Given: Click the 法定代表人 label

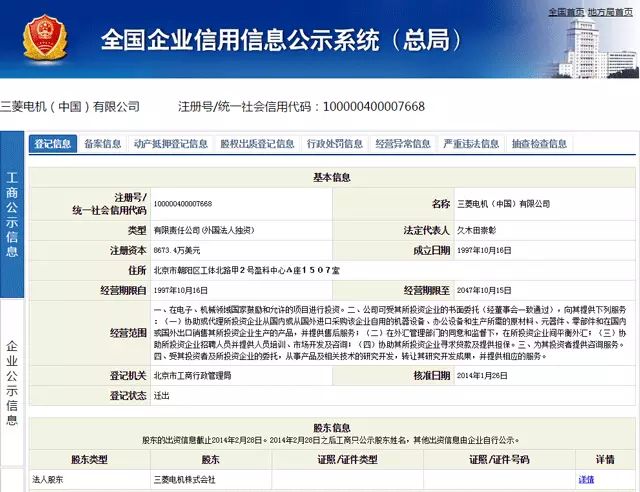Looking at the screenshot, I should point(427,230).
